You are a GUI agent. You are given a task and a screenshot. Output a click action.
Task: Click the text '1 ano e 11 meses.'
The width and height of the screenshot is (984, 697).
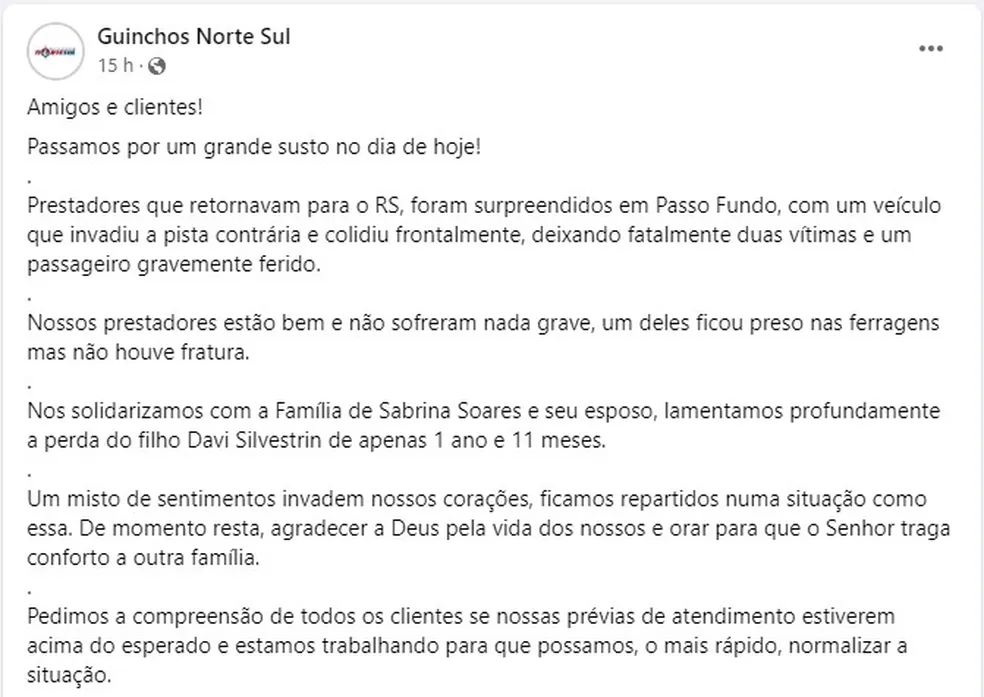point(520,440)
